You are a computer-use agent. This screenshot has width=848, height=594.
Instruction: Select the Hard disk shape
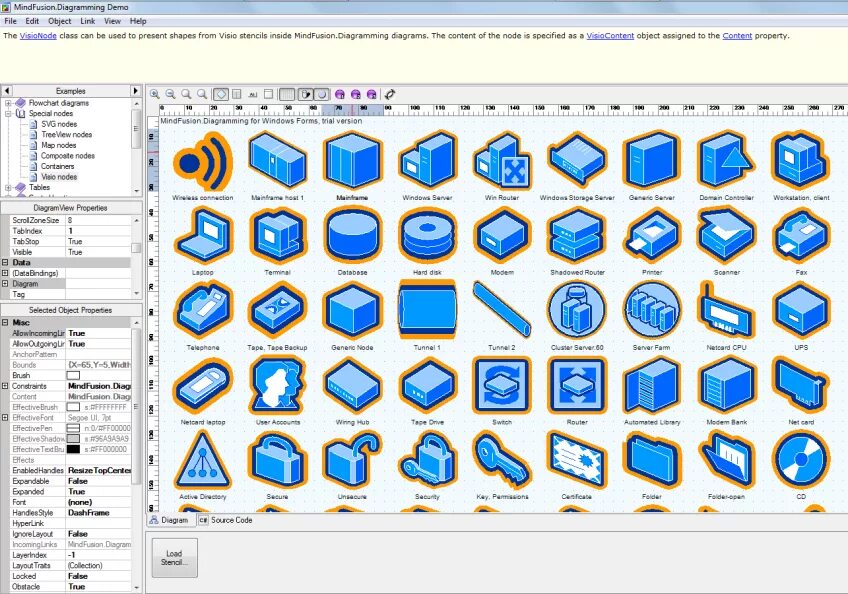tap(427, 236)
